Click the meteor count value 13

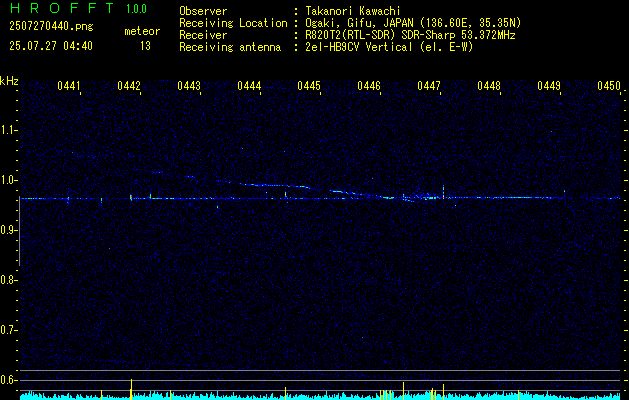point(145,46)
